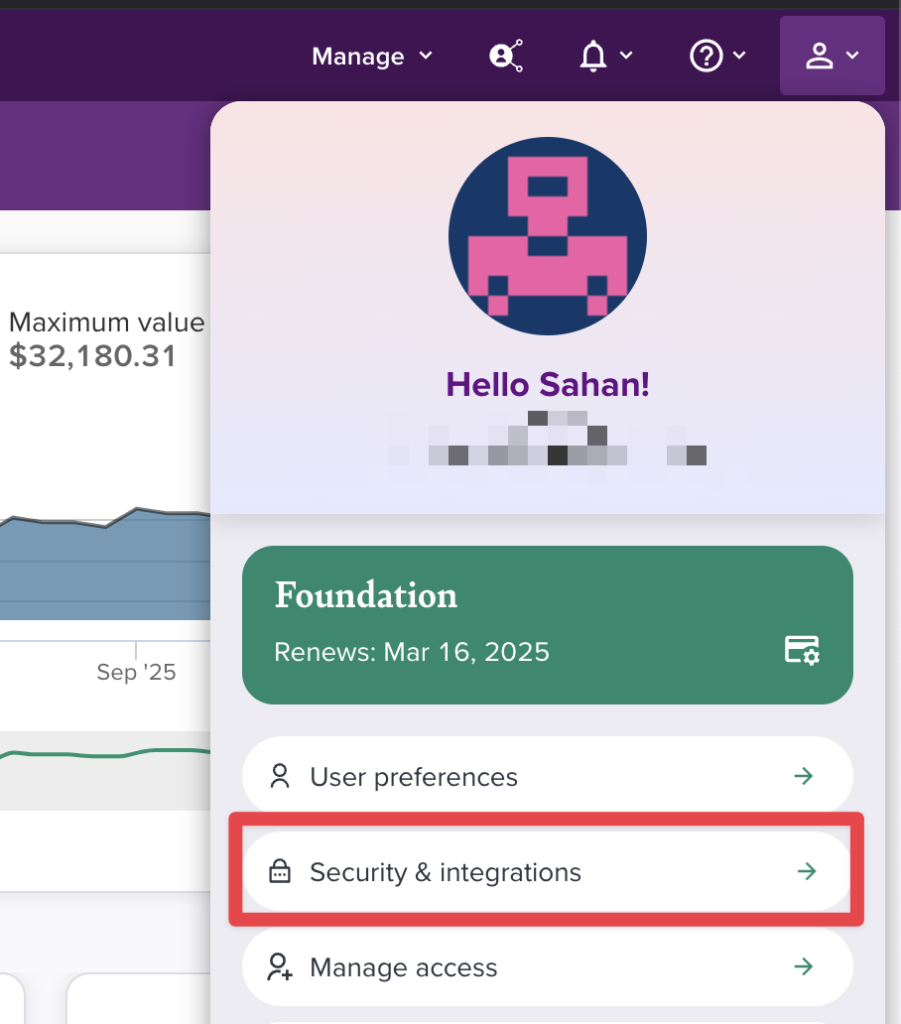Screen dimensions: 901x1024
Task: Open User preferences menu item
Action: coord(414,777)
